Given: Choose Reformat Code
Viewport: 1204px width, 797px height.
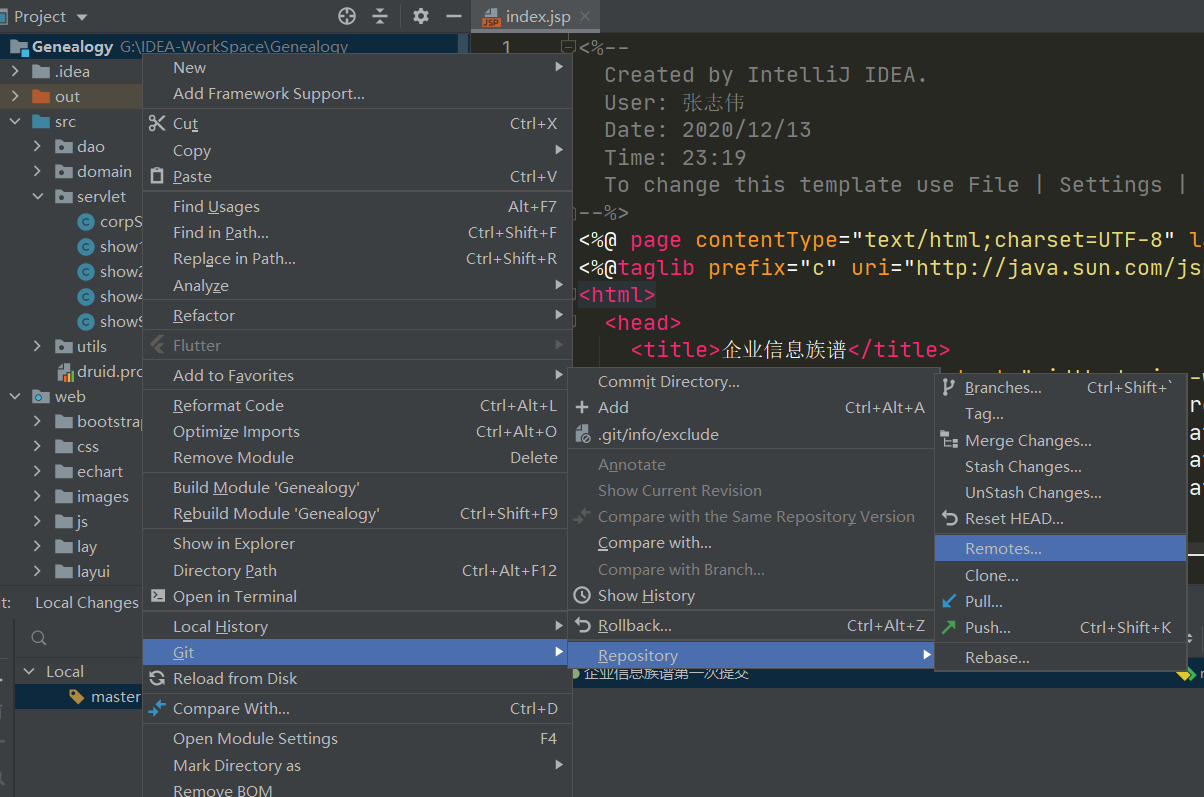Looking at the screenshot, I should [357, 405].
